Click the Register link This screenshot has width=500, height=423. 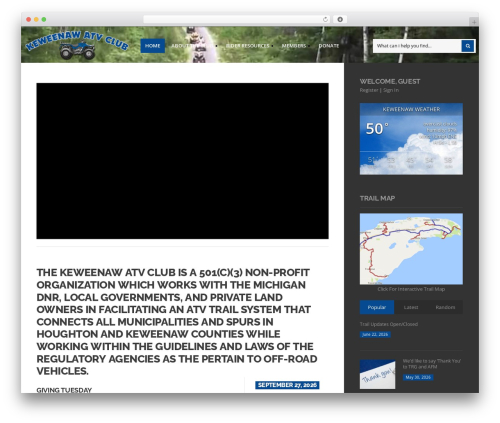(x=369, y=90)
